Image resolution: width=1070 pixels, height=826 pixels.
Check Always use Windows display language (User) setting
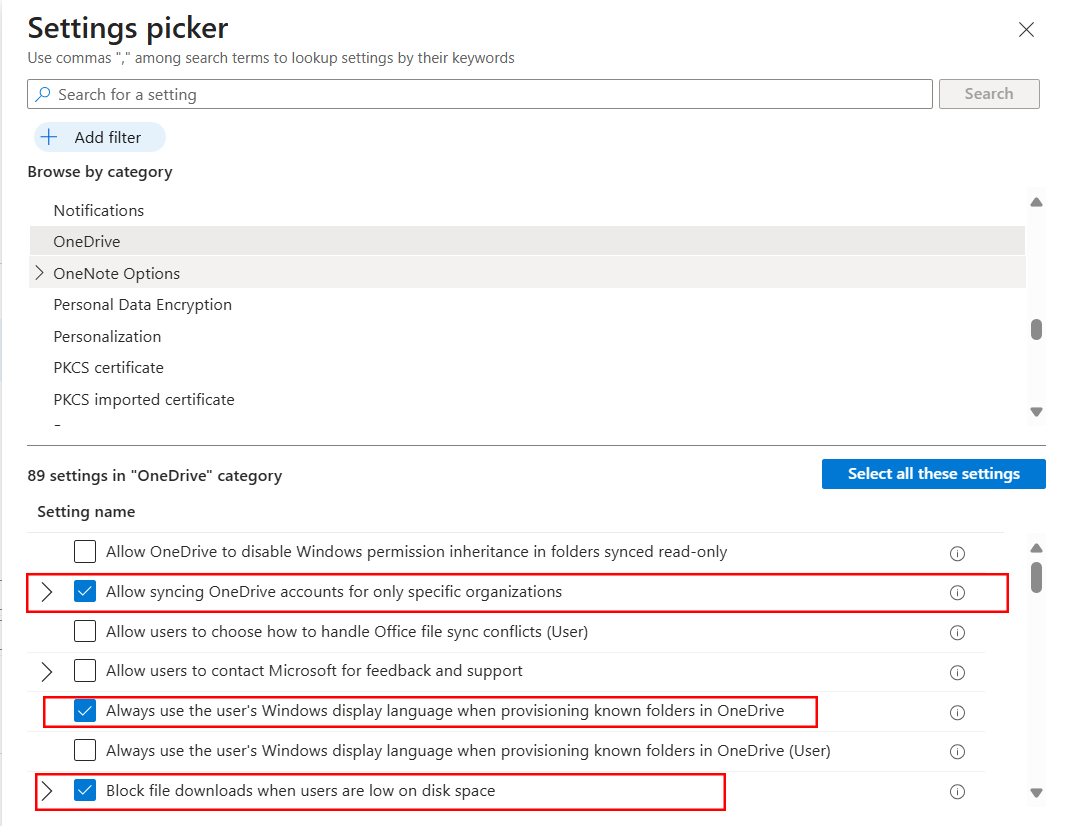coord(85,750)
